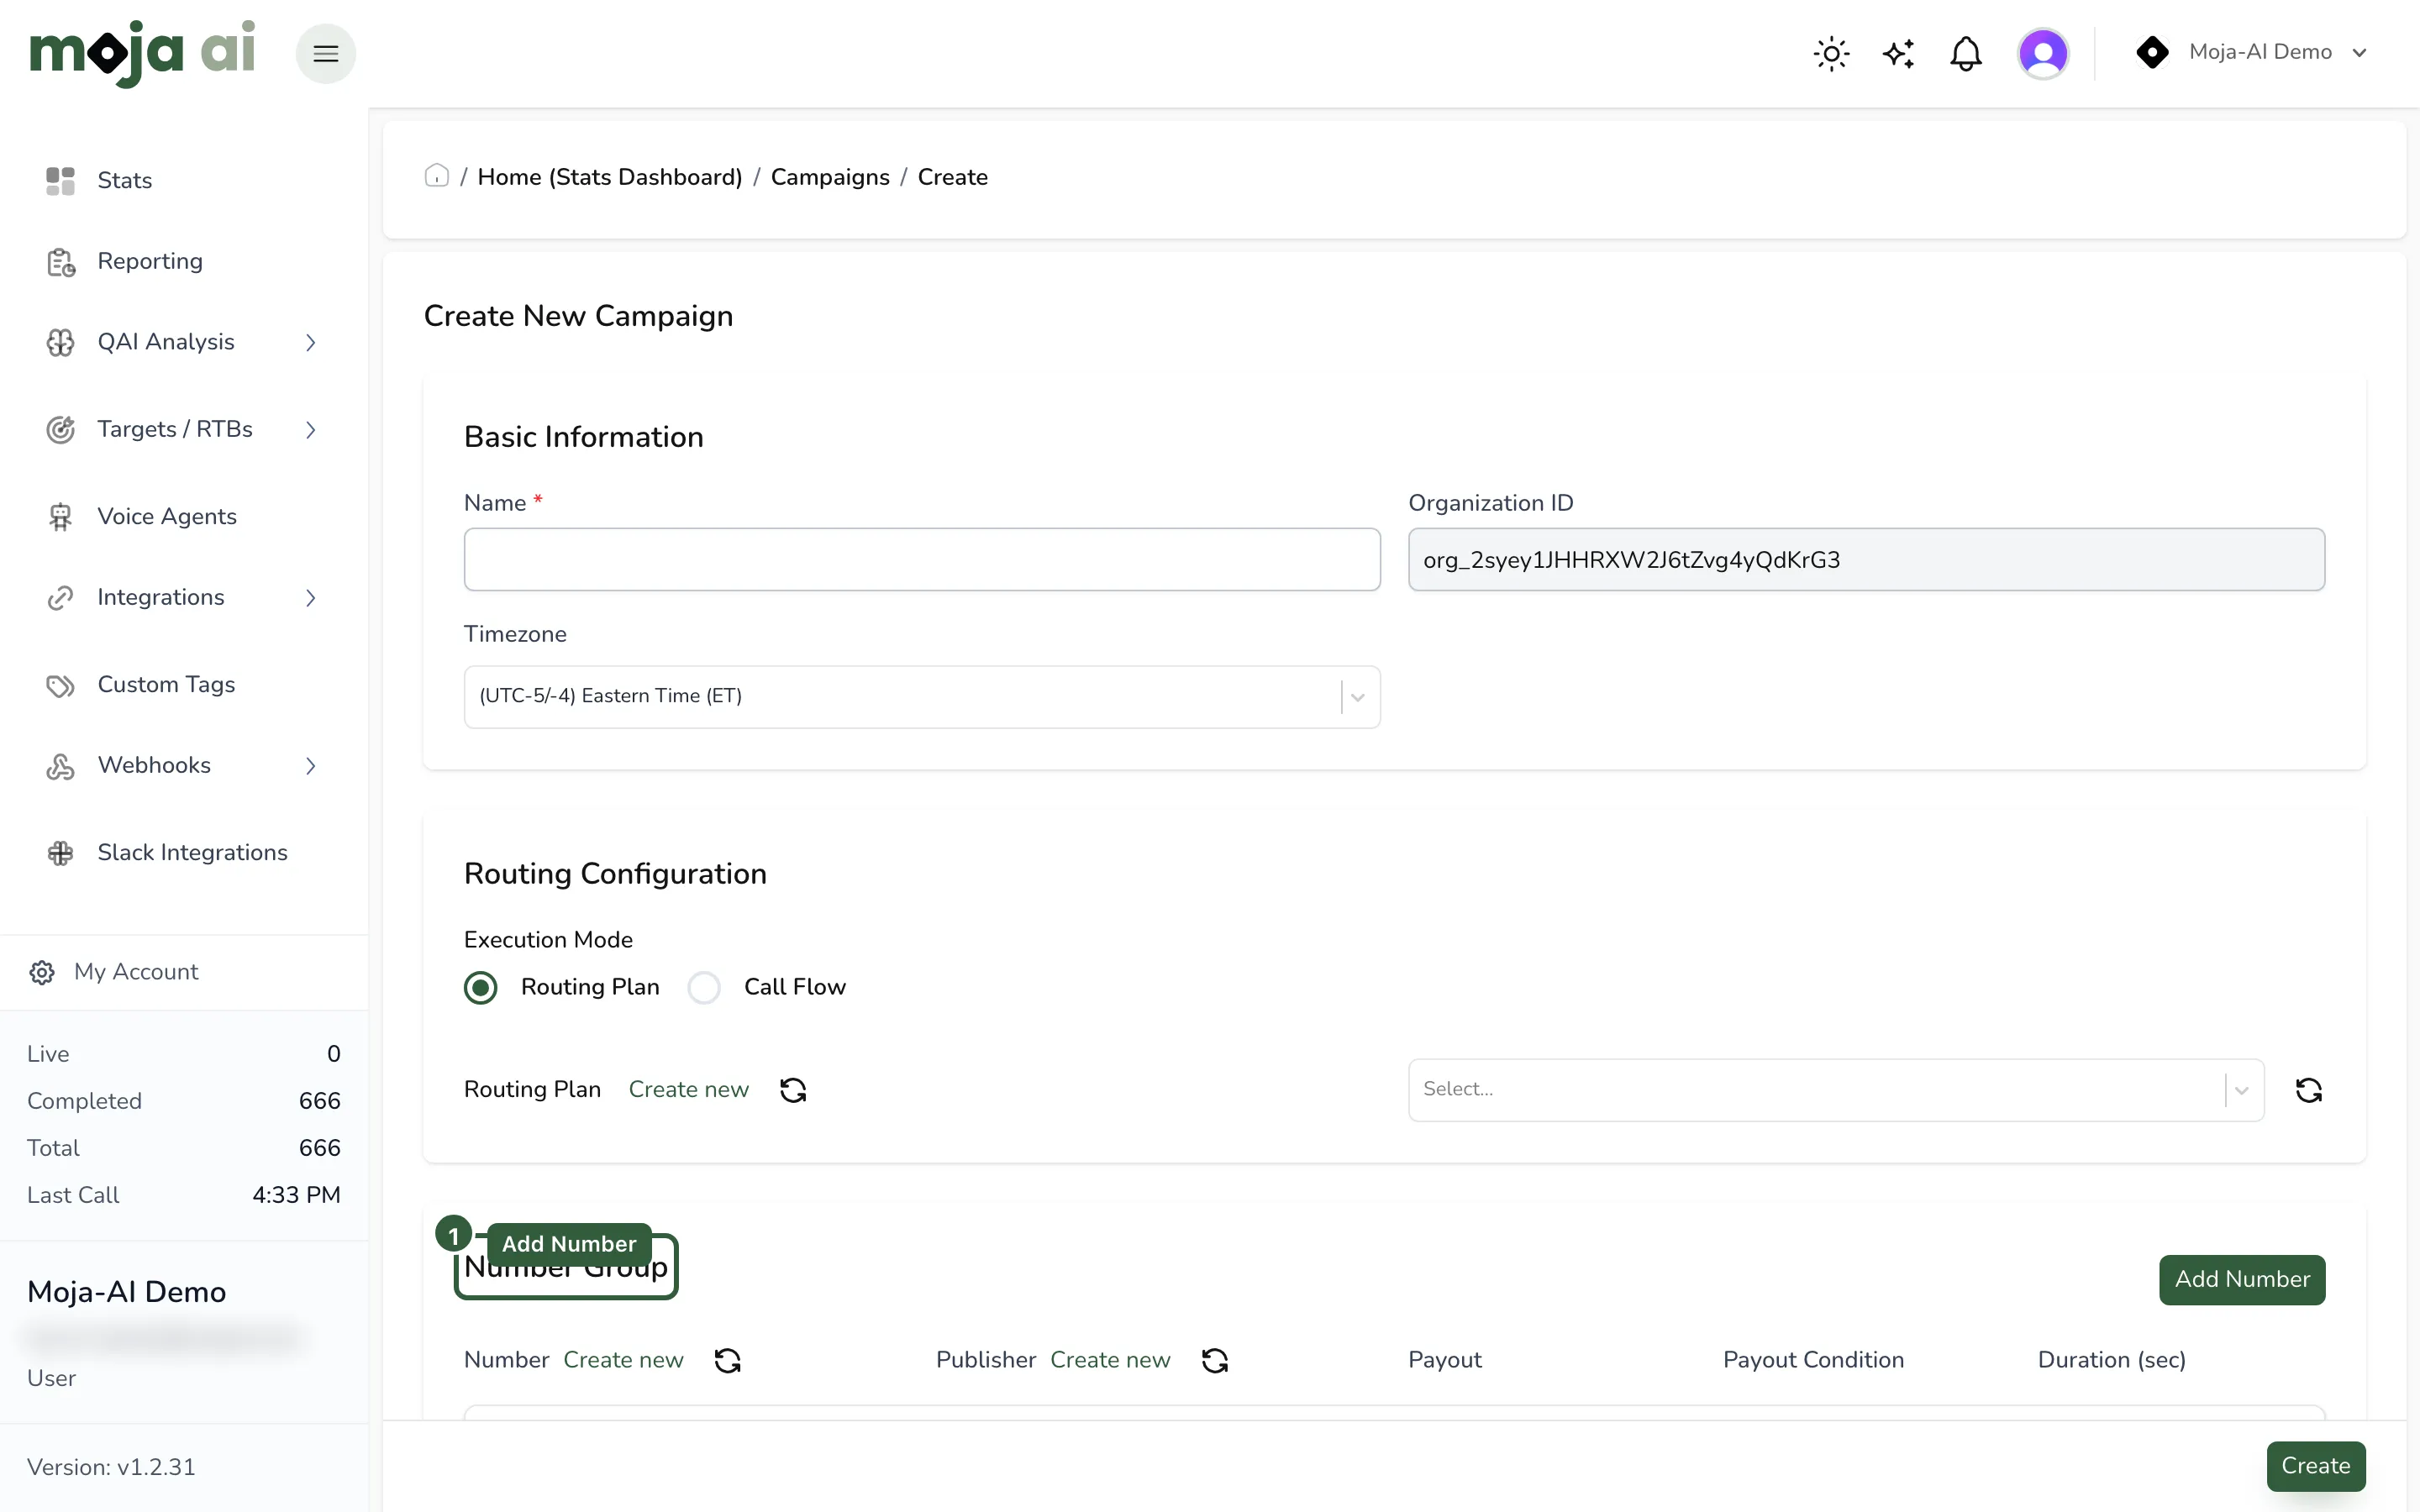Screen dimensions: 2420x1512
Task: Click the black diamond organization icon
Action: click(x=2152, y=52)
